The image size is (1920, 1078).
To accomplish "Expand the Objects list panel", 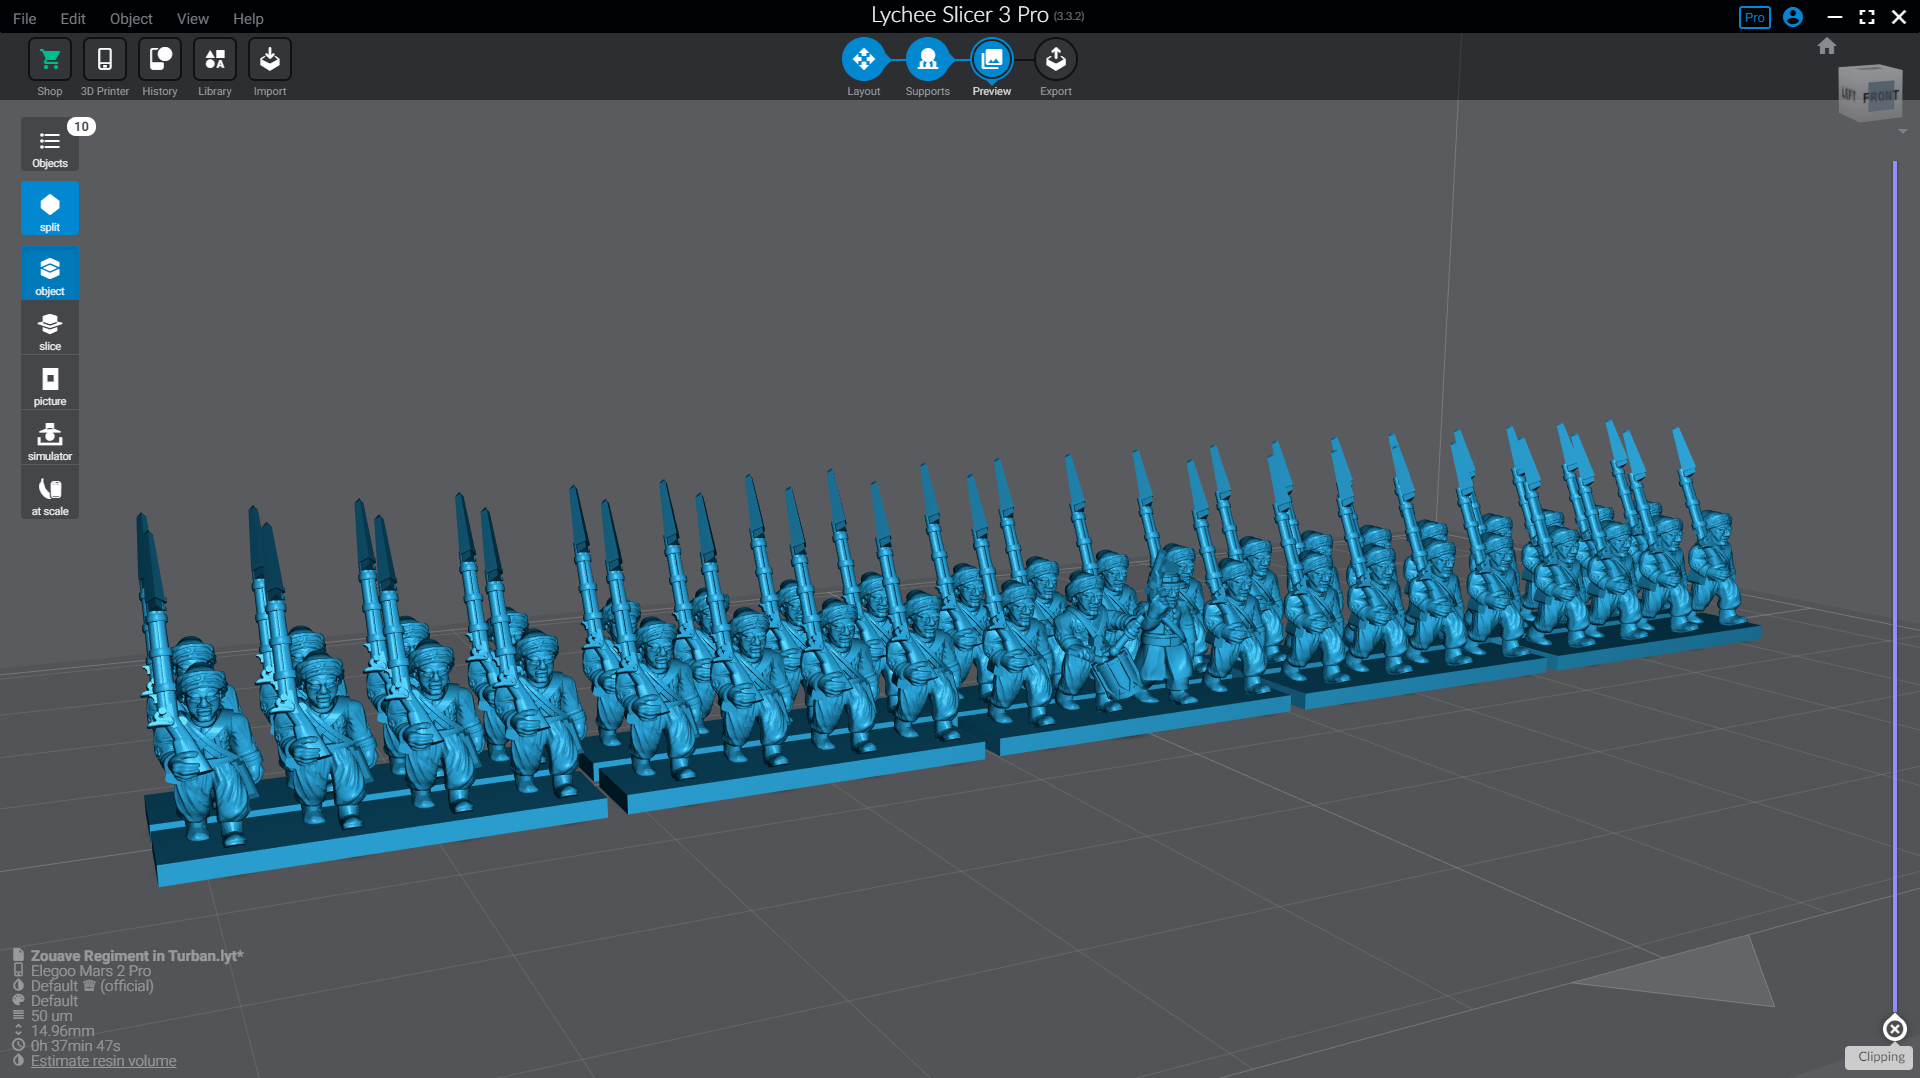I will pyautogui.click(x=49, y=144).
